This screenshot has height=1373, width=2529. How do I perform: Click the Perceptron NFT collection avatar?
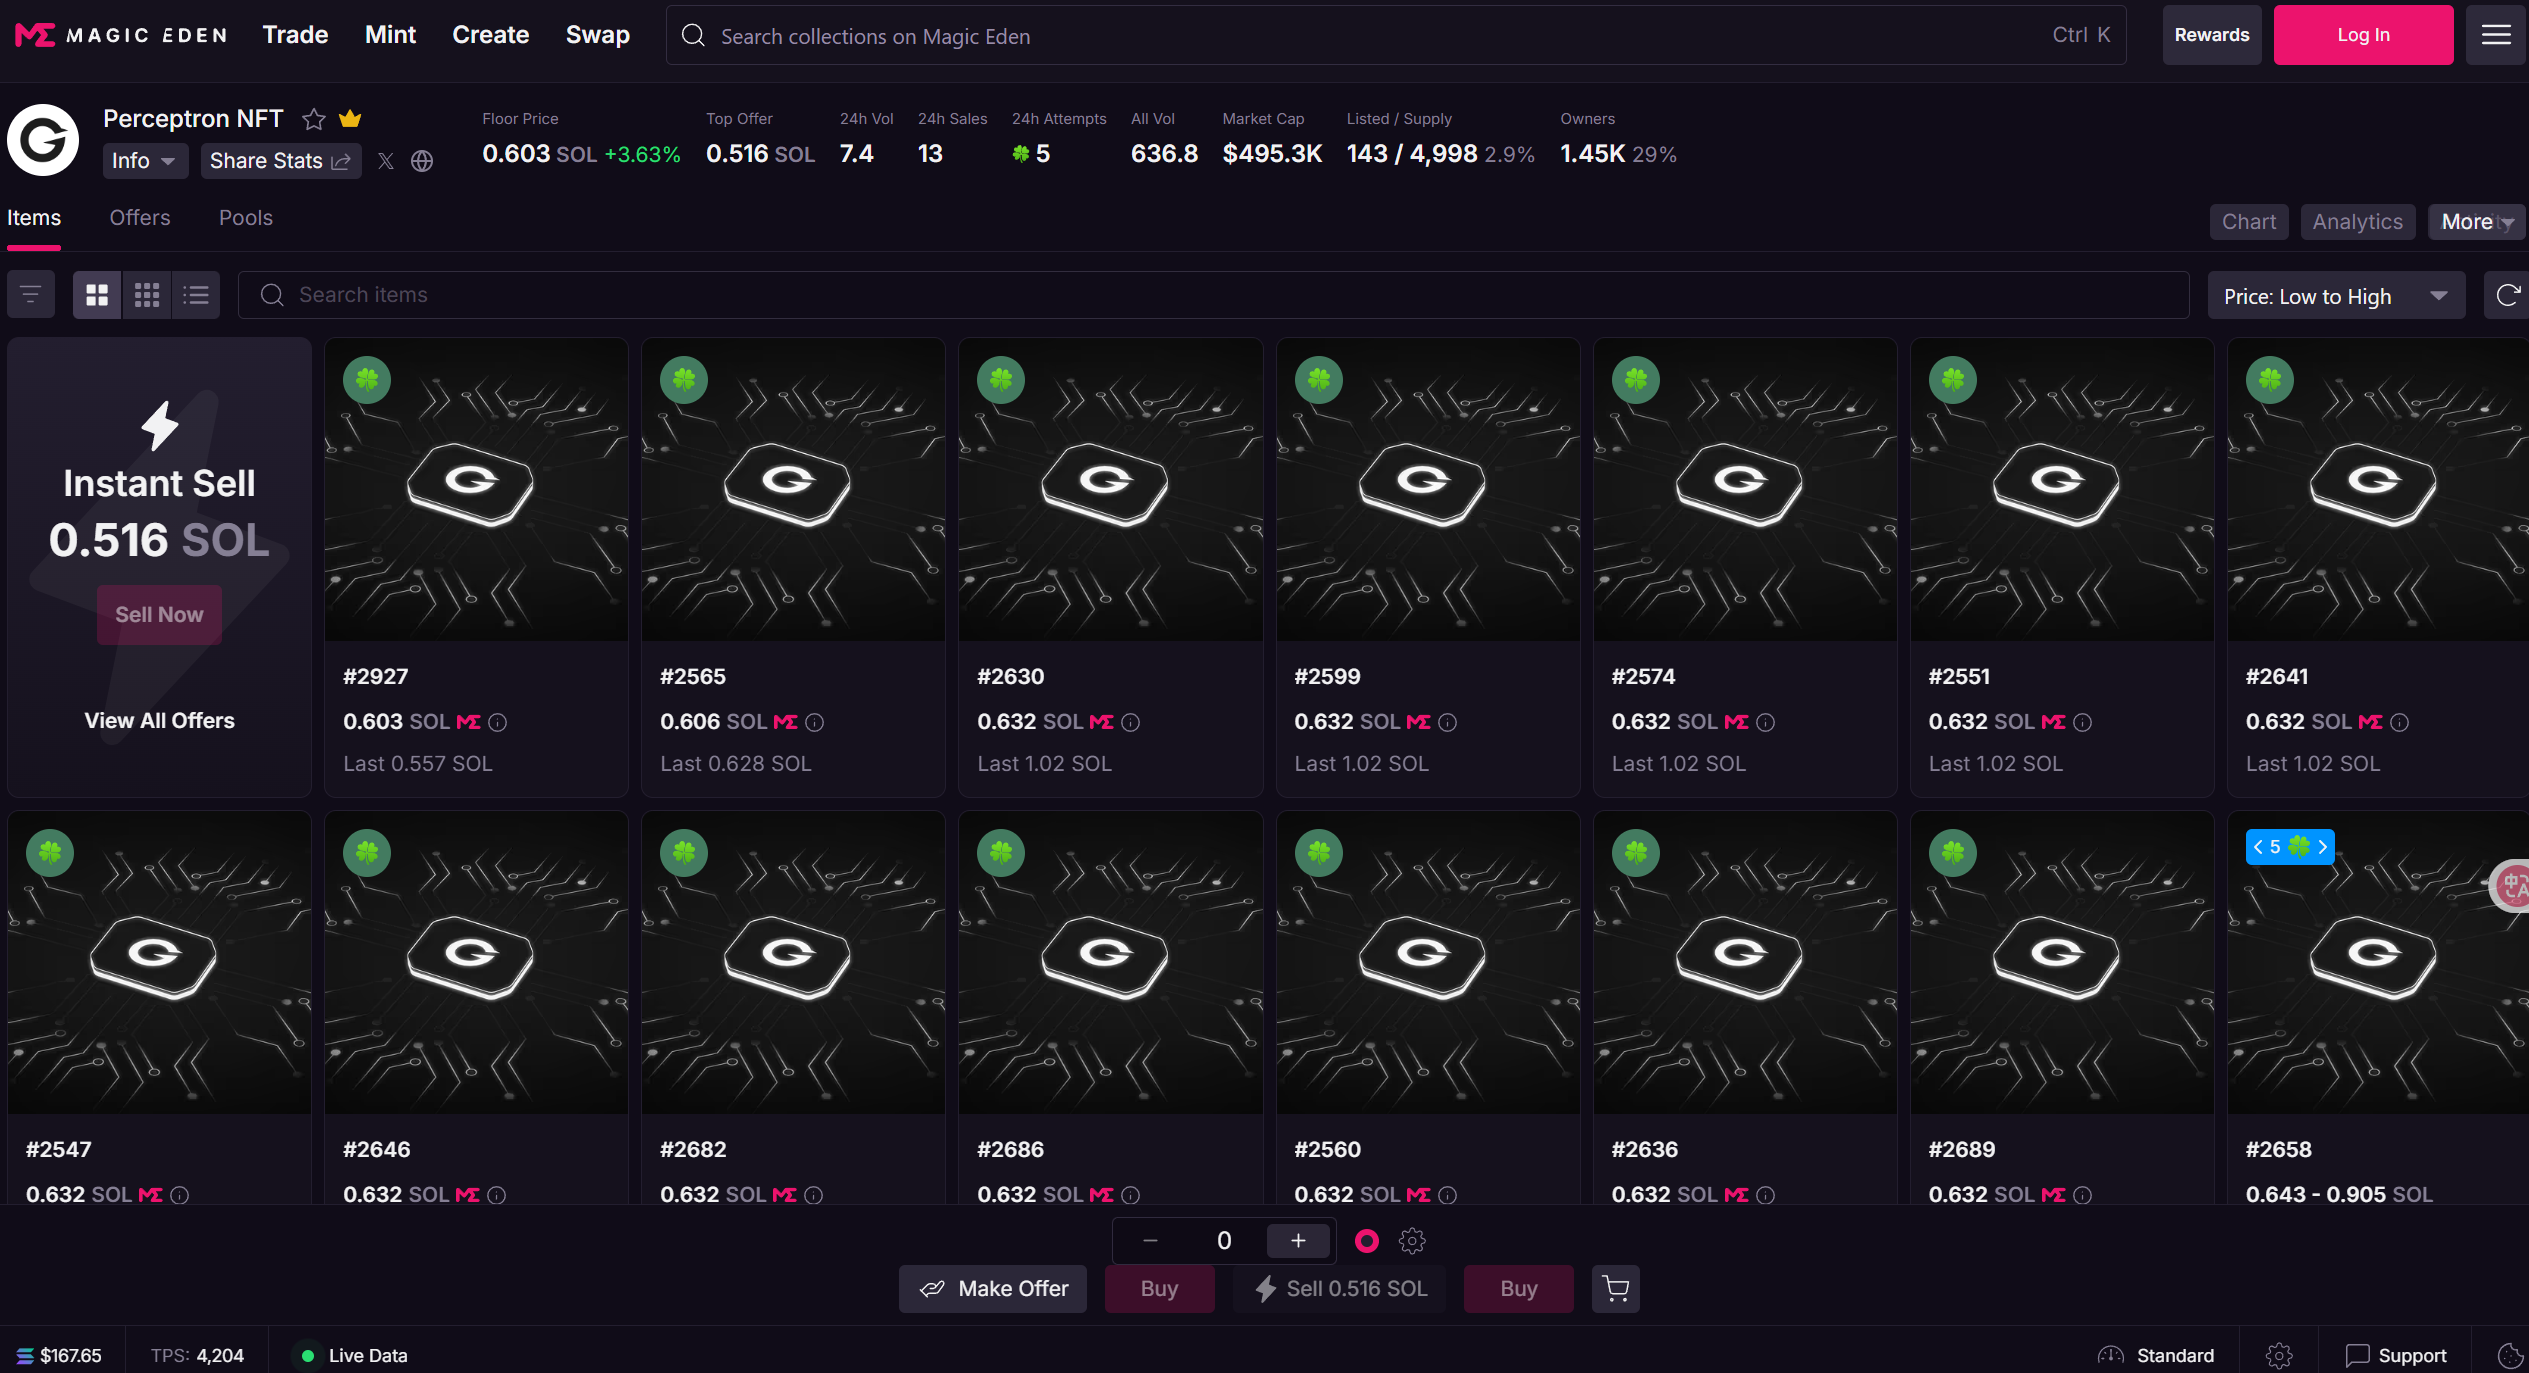[x=43, y=140]
